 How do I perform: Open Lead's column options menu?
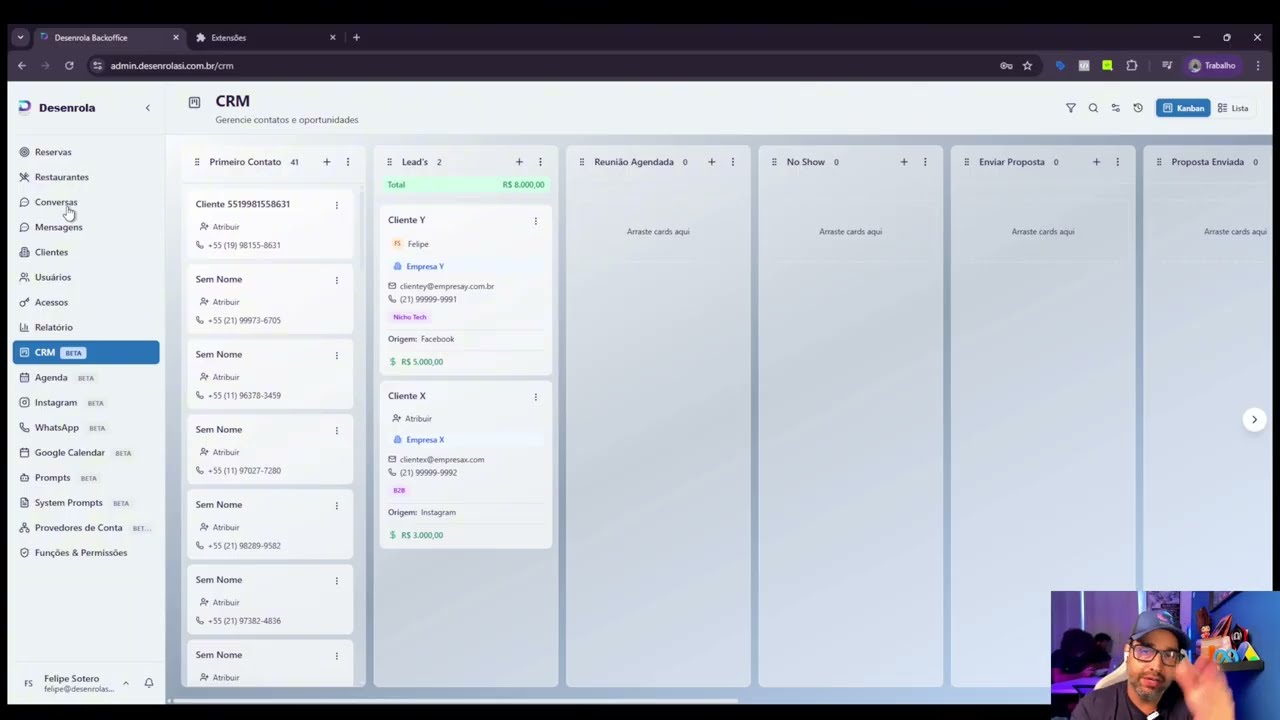[x=540, y=162]
